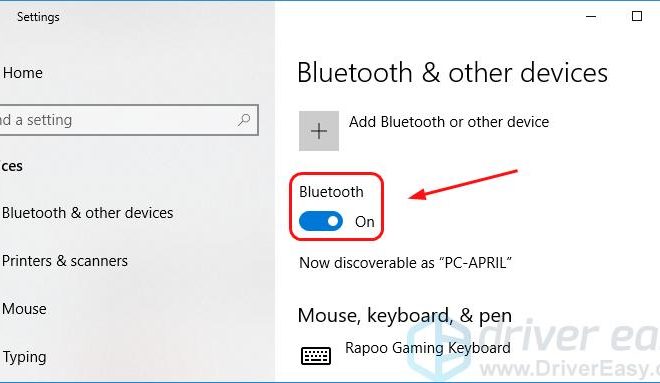The height and width of the screenshot is (383, 660).
Task: Select the Rapoo Gaming Keyboard device entry
Action: tap(428, 348)
